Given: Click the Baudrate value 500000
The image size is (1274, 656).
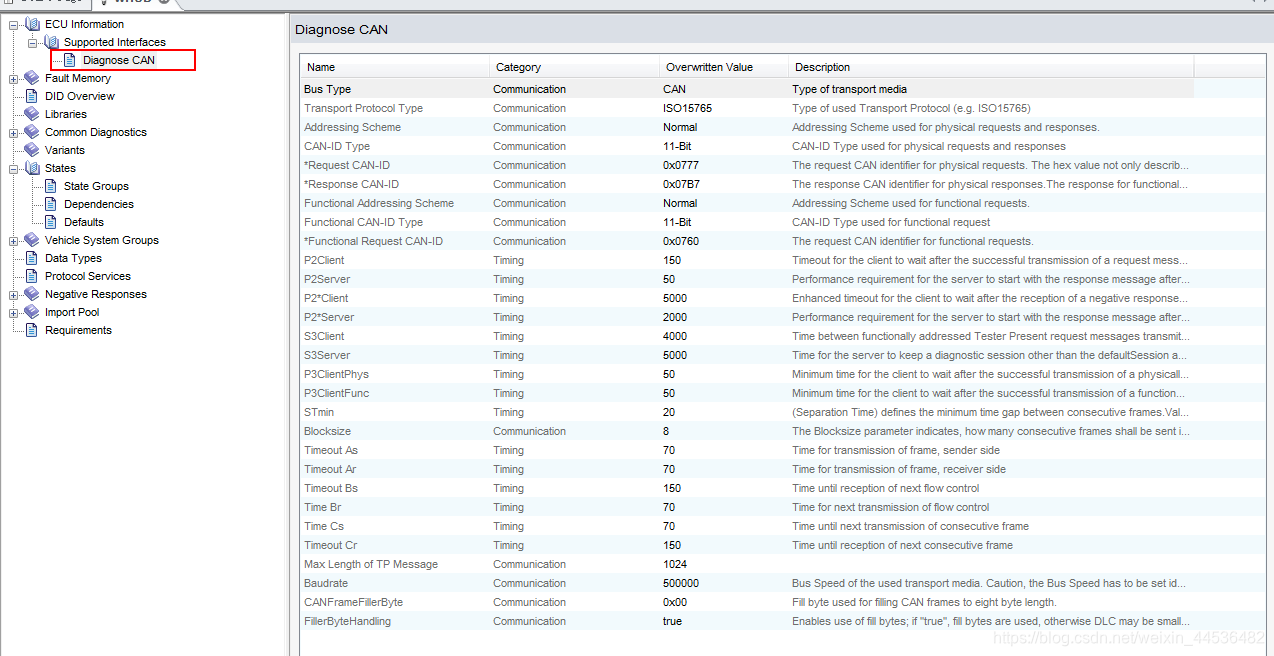Looking at the screenshot, I should pyautogui.click(x=681, y=583).
